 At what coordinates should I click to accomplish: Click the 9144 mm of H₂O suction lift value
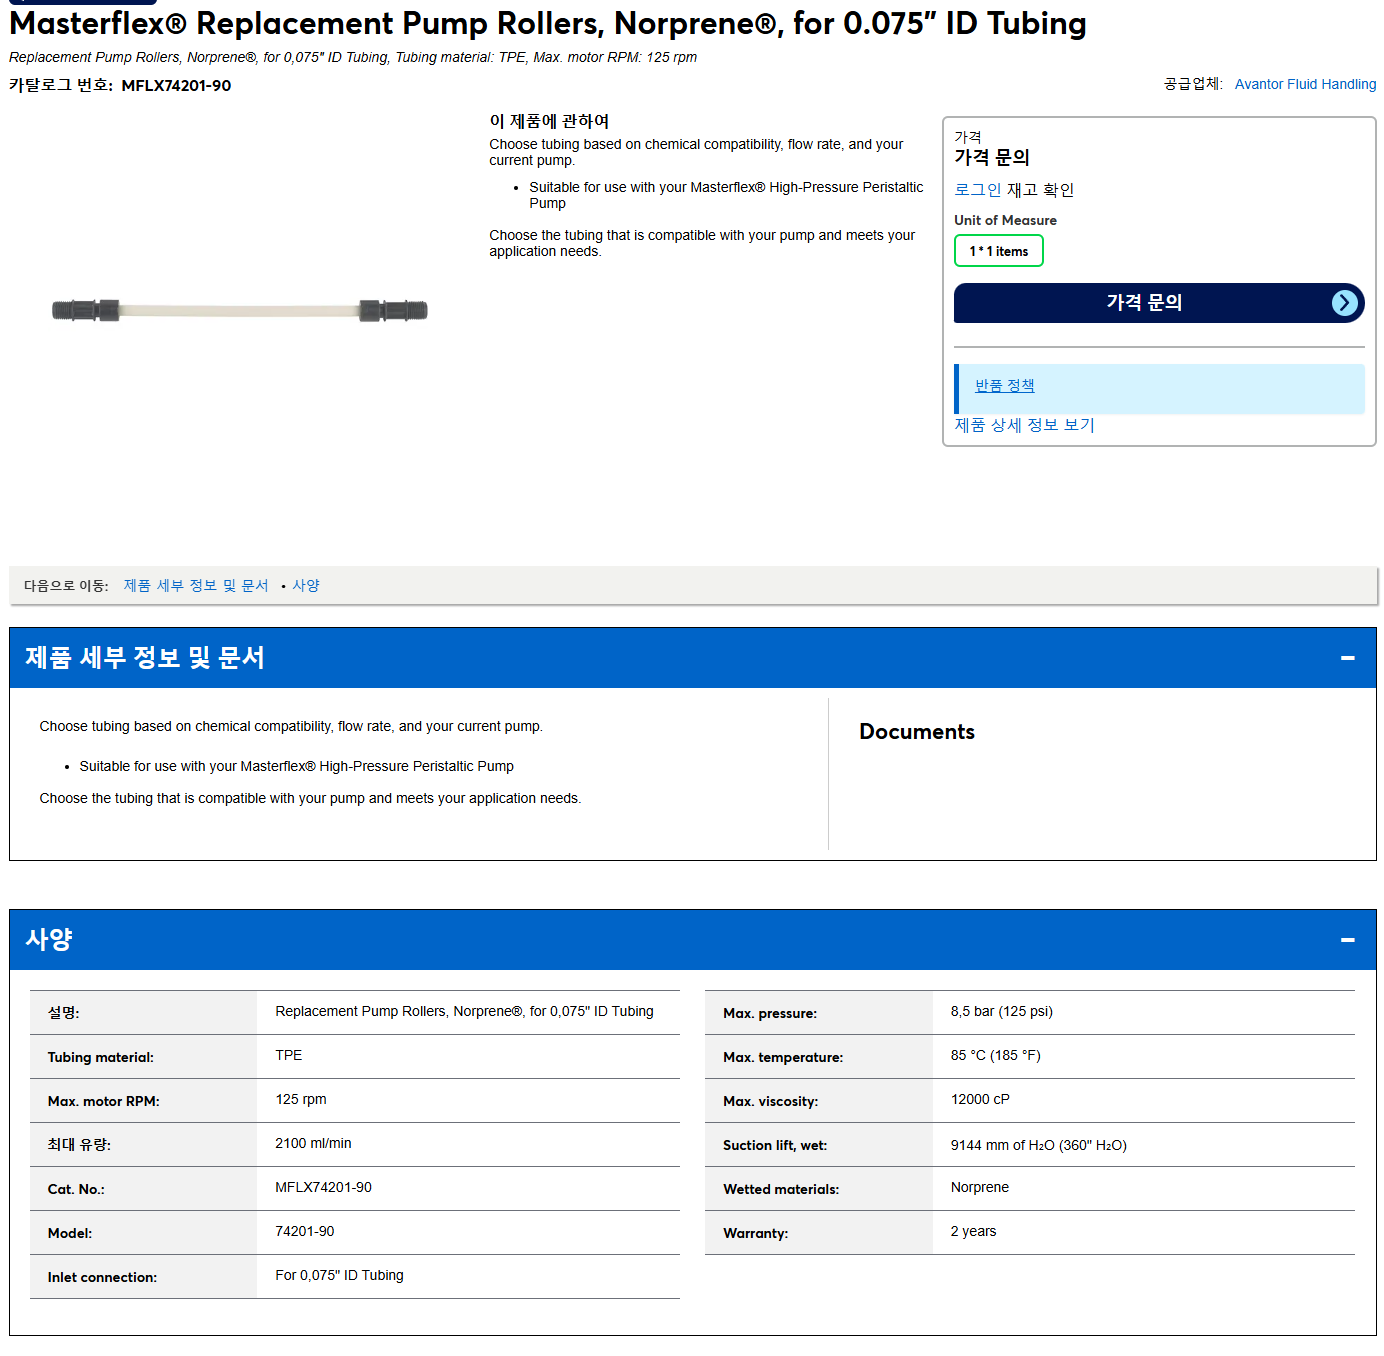pos(1038,1146)
